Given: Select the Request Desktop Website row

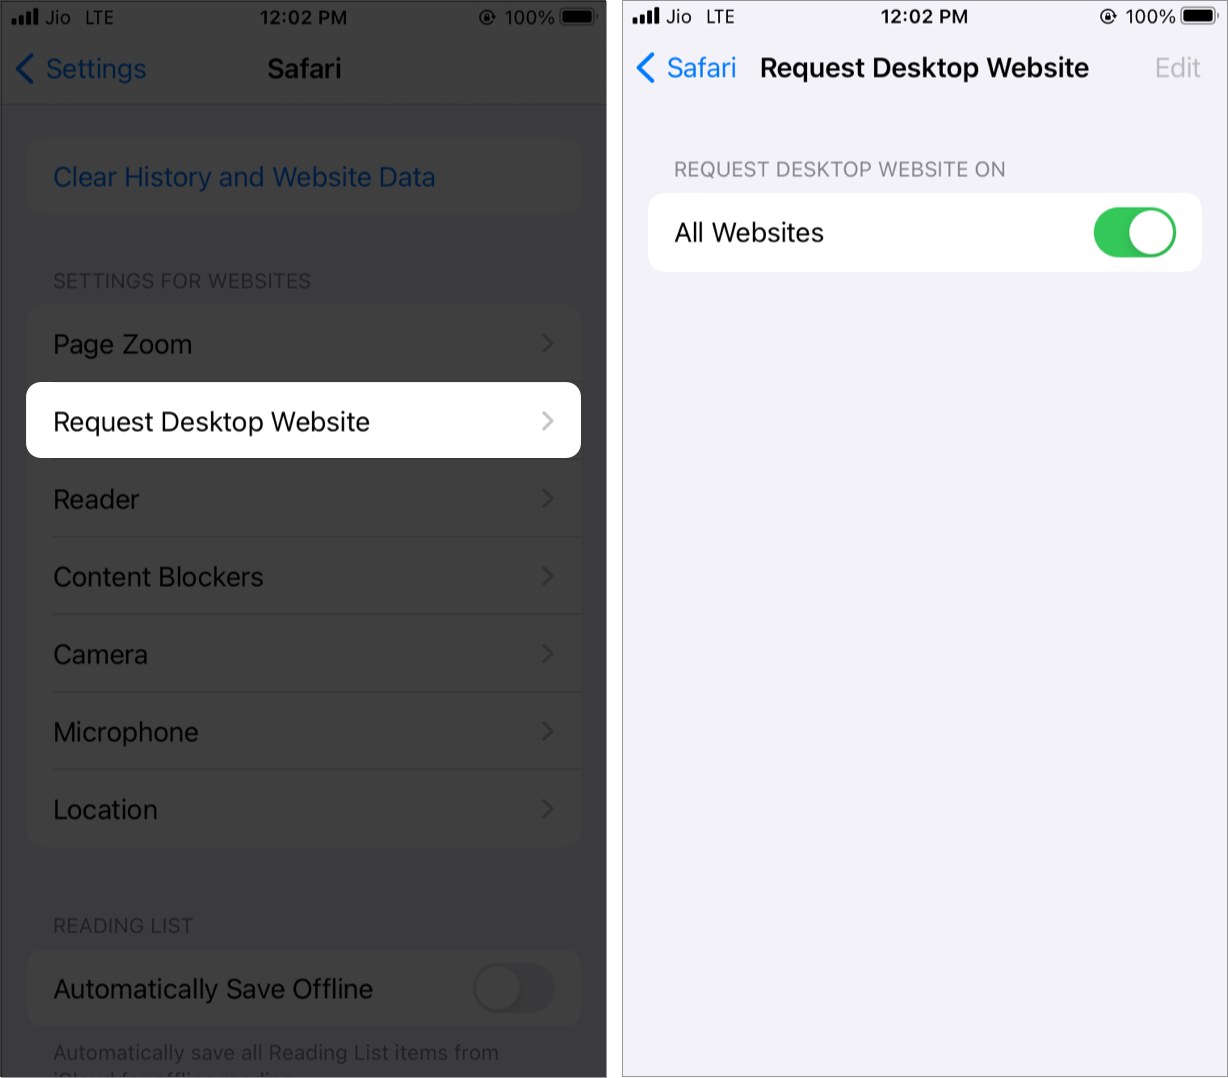Looking at the screenshot, I should click(x=304, y=421).
